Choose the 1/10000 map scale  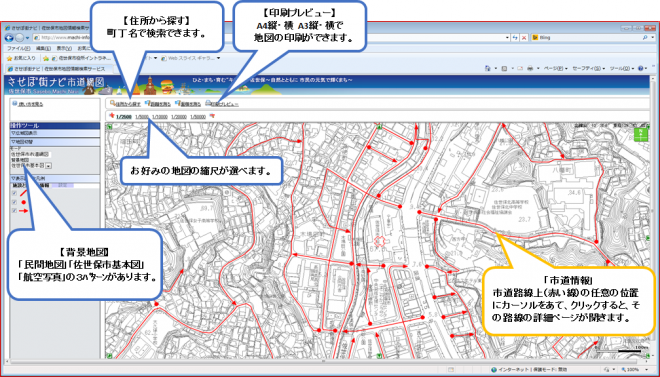(x=160, y=117)
